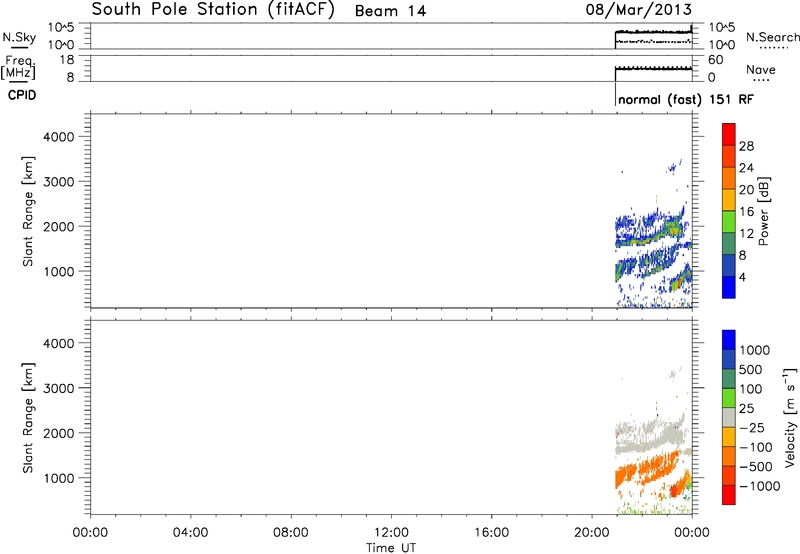Select the gray velocity band near 2000 km
The height and width of the screenshot is (554, 800).
[649, 436]
